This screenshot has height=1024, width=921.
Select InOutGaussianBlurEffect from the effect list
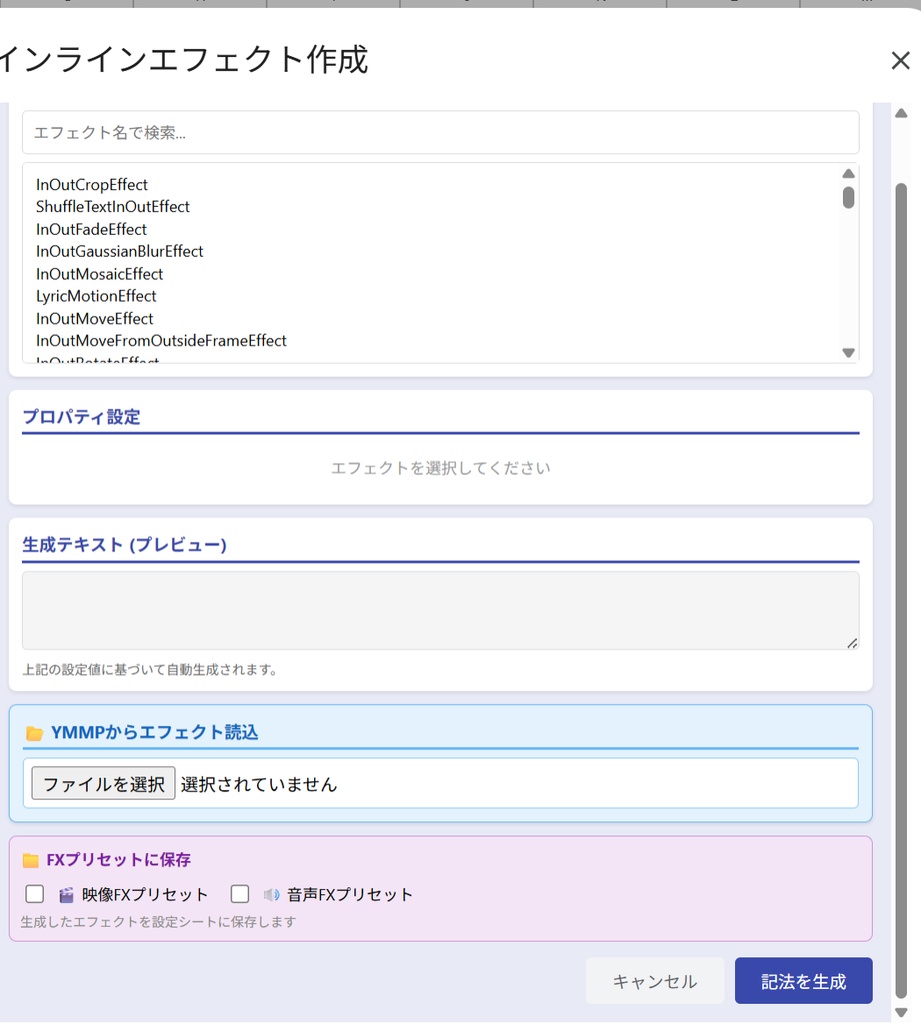[x=119, y=251]
